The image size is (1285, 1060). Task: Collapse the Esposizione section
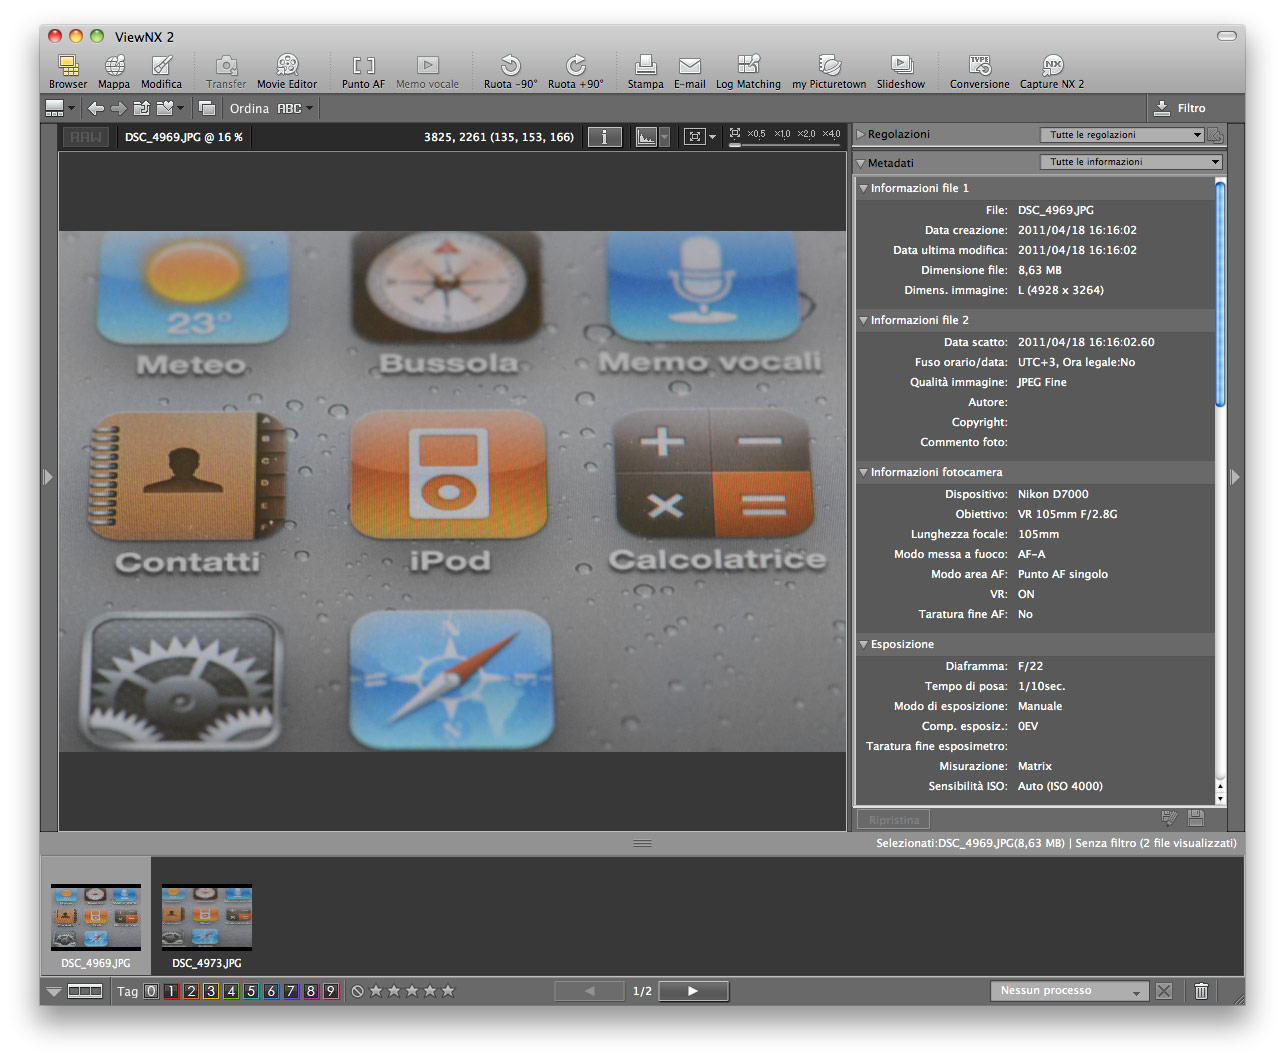[863, 644]
